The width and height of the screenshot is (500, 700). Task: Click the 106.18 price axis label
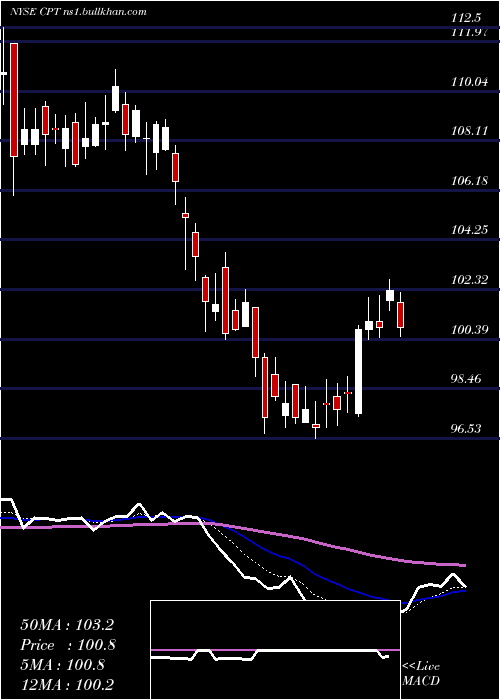[x=469, y=180]
